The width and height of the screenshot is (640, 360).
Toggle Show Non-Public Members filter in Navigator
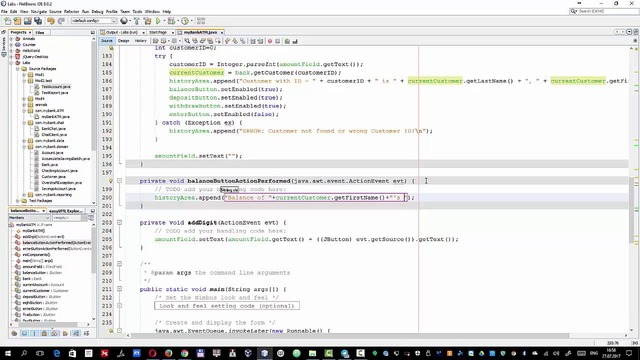pyautogui.click(x=44, y=333)
